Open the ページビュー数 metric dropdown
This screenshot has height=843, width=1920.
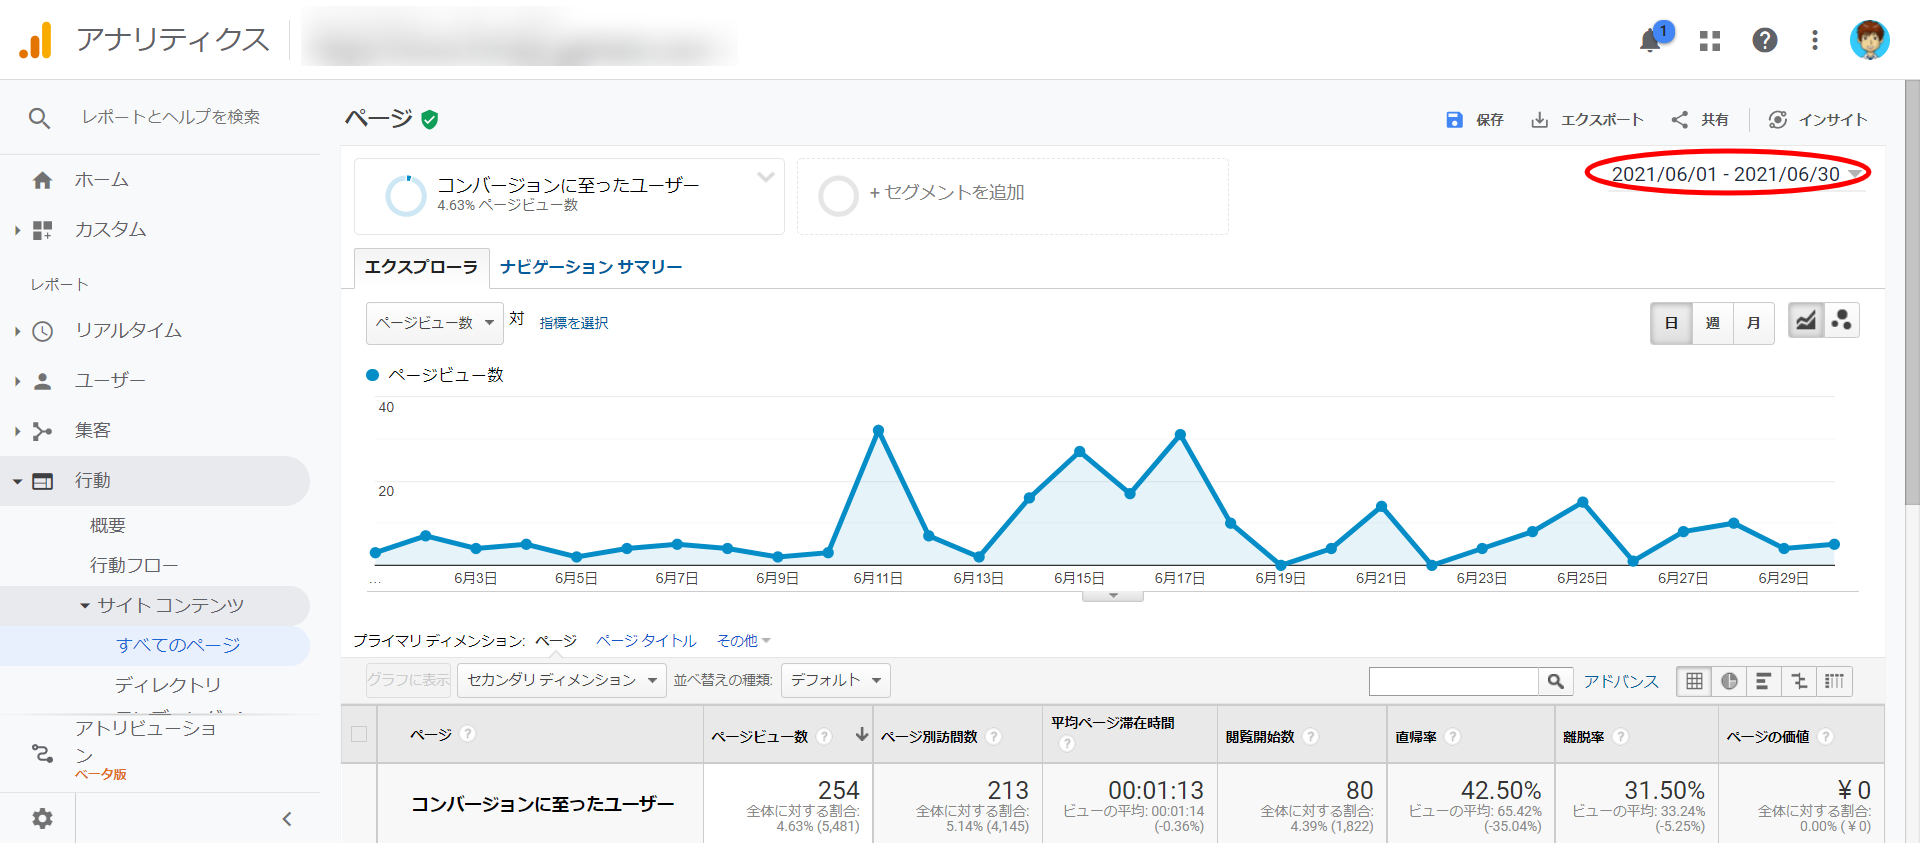pos(434,323)
